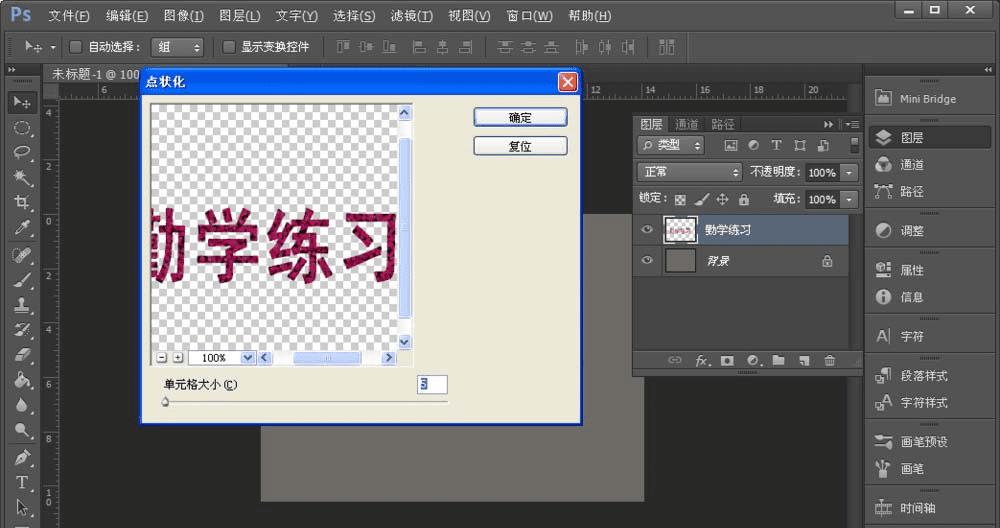This screenshot has height=528, width=1000.
Task: Switch to the 通道 tab in the layers panel
Action: click(687, 124)
